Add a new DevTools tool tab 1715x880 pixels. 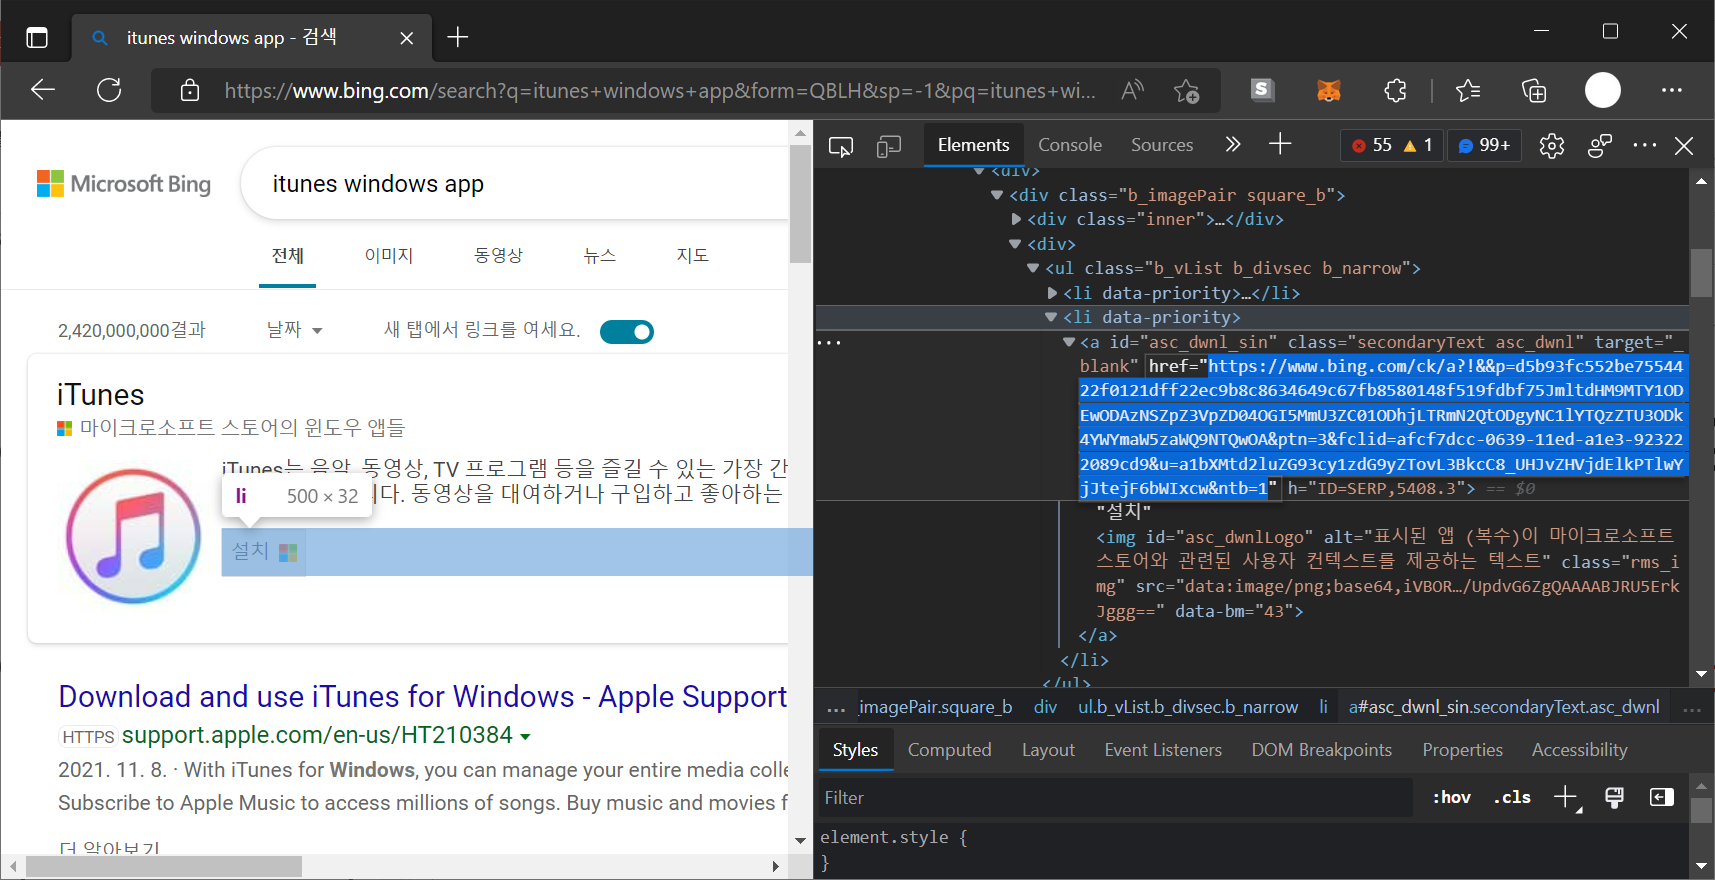pos(1280,145)
